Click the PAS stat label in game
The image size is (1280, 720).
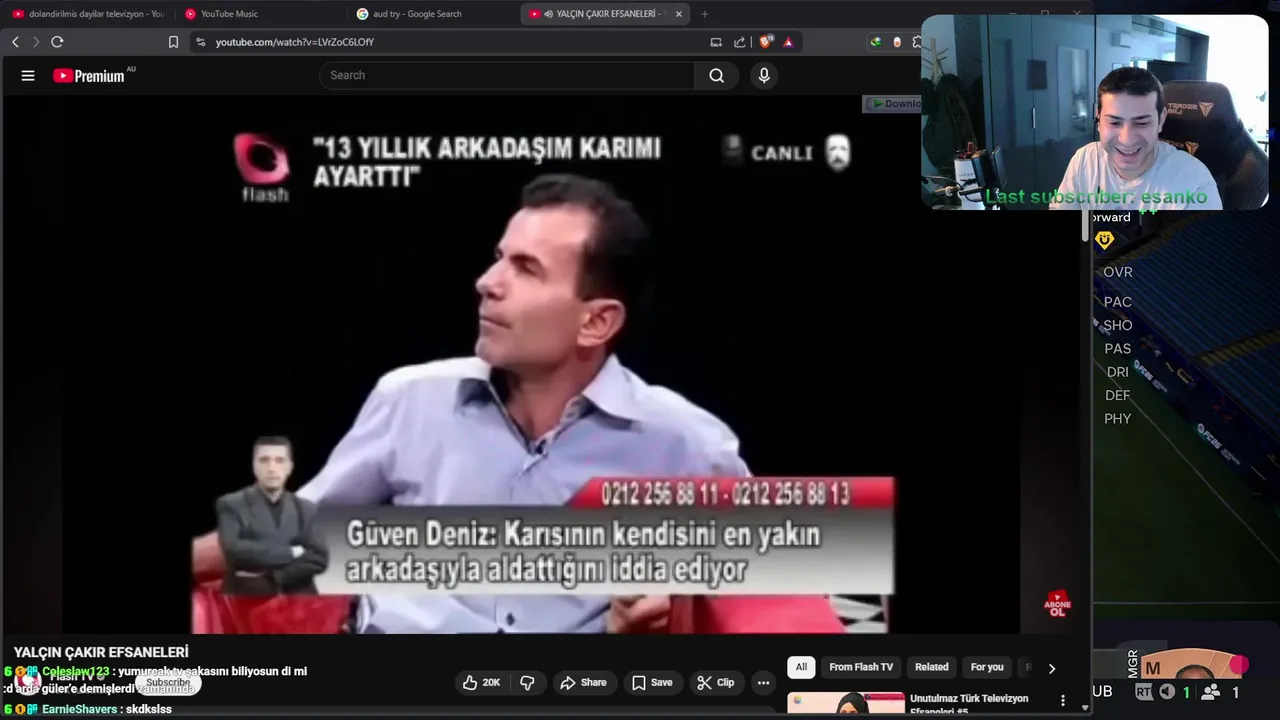(1118, 349)
